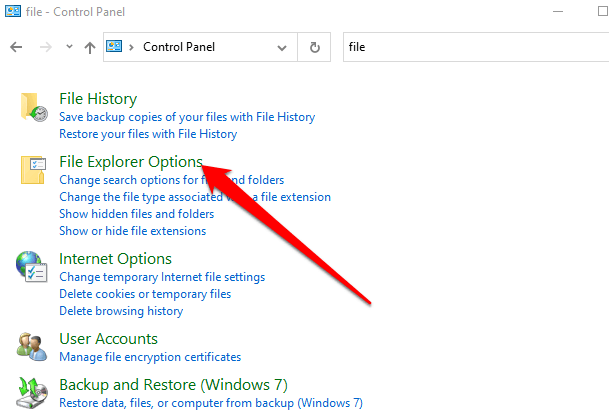Open the recent locations dropdown chevron

click(x=69, y=47)
